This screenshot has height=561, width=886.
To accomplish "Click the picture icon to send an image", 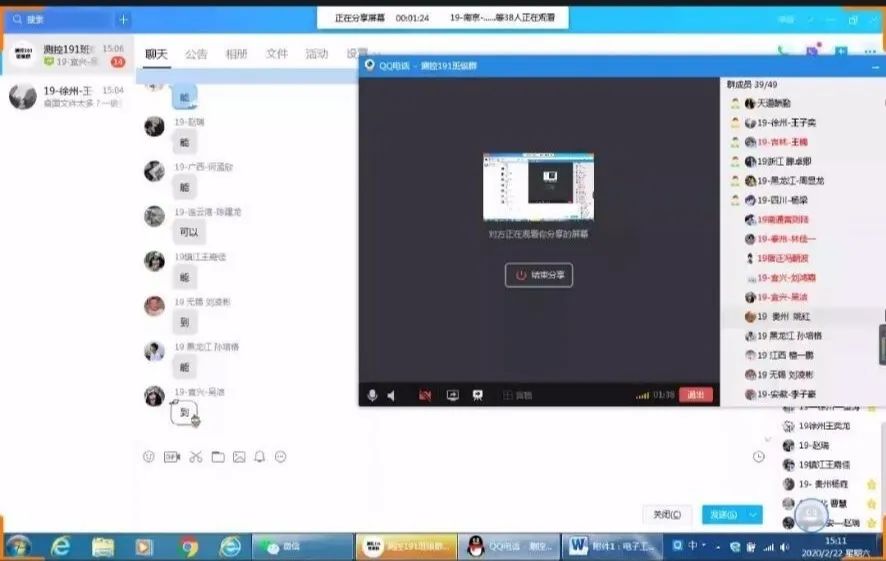I will click(239, 457).
